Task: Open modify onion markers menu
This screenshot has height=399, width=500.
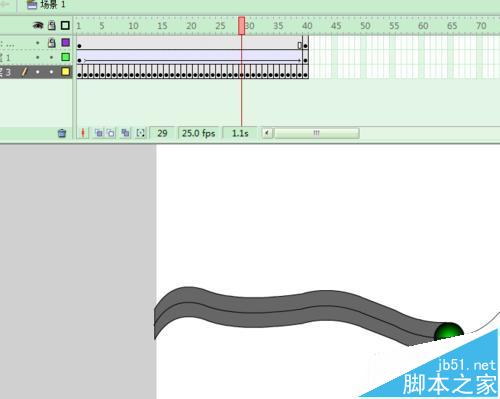Action: (x=141, y=133)
